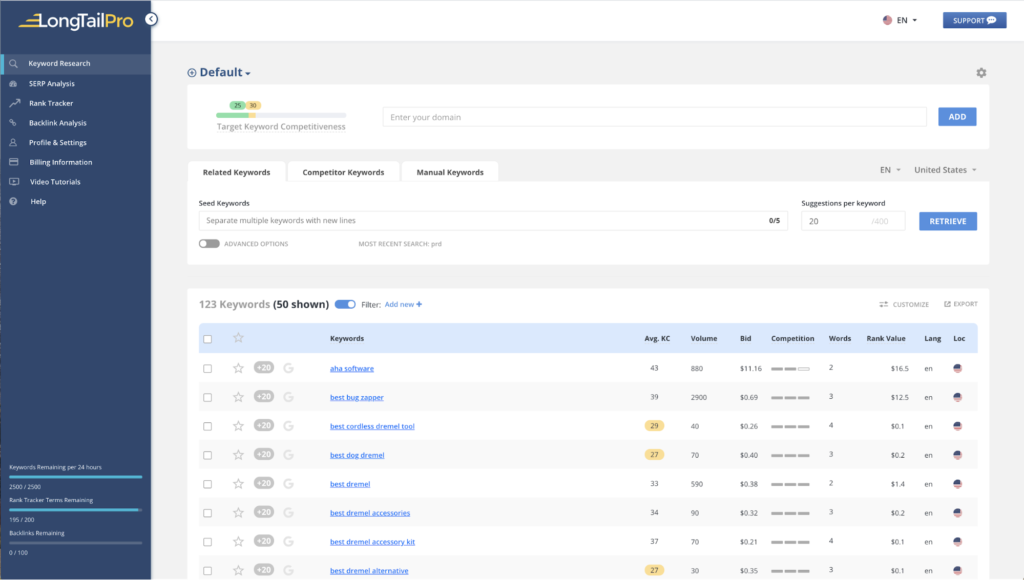This screenshot has height=580, width=1024.
Task: Click the Export icon
Action: tap(947, 304)
